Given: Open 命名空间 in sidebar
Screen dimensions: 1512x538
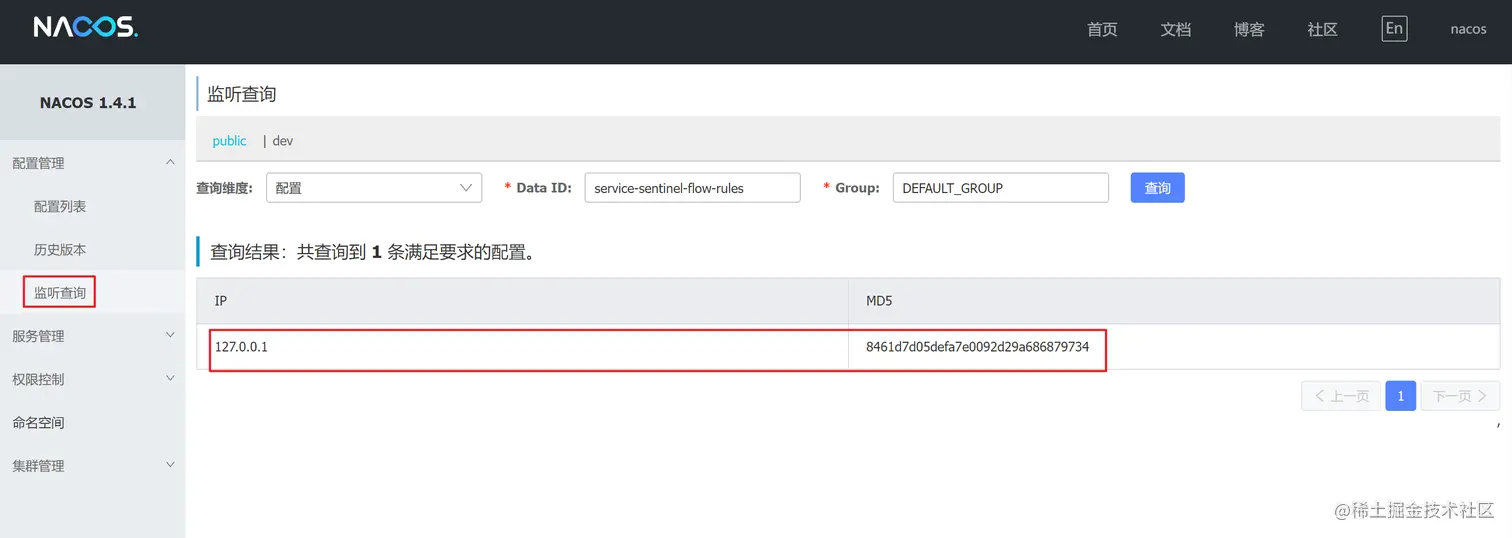Looking at the screenshot, I should pos(38,423).
